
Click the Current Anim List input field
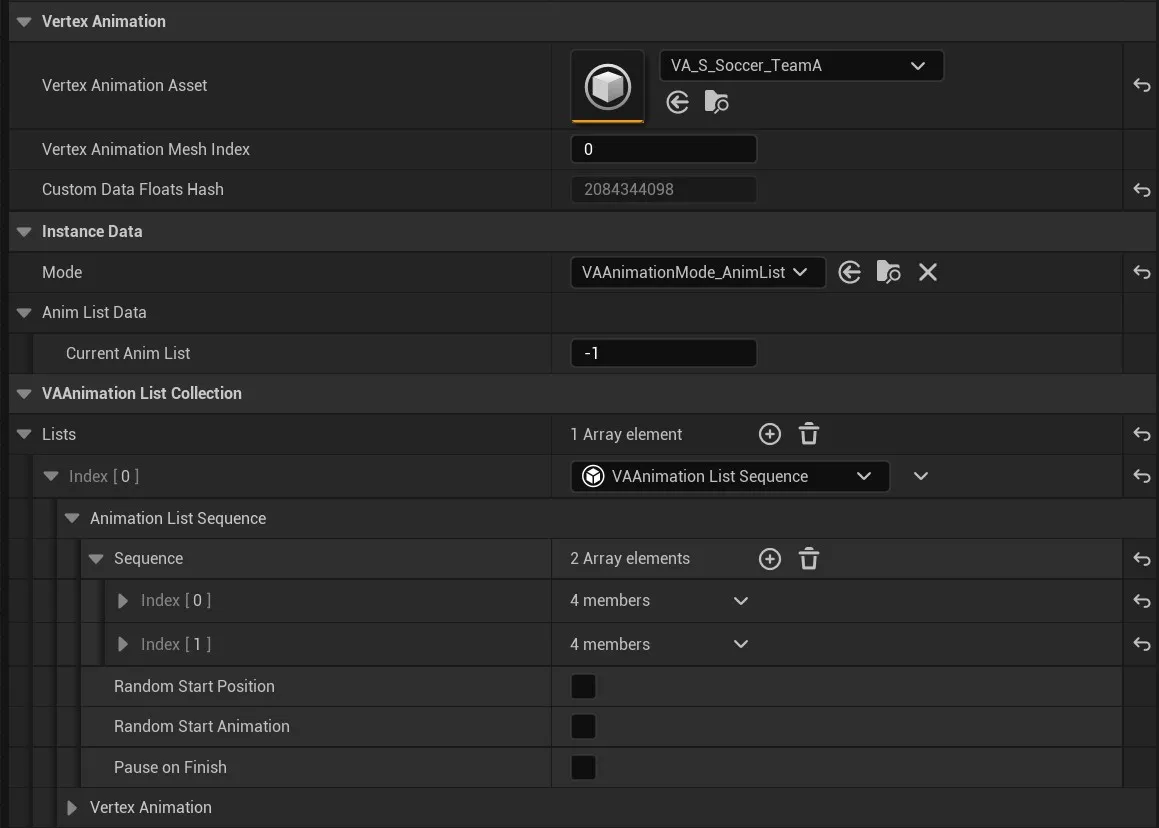tap(663, 352)
